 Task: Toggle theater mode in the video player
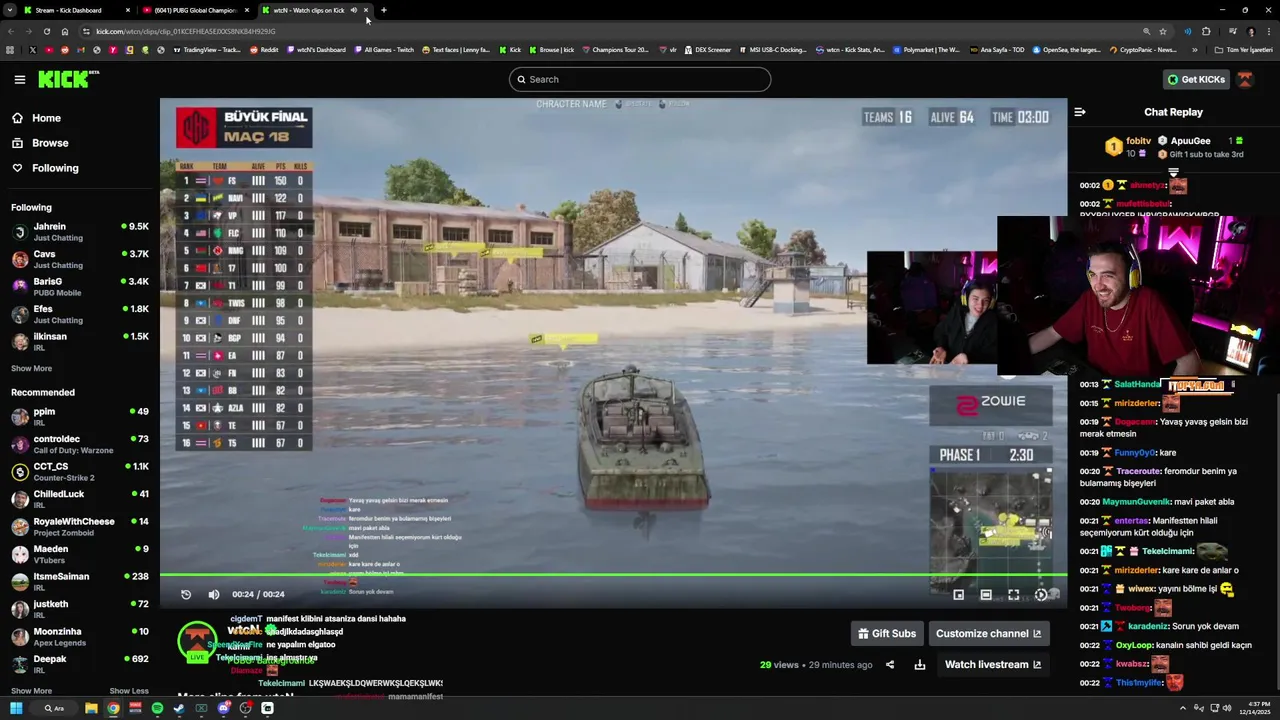click(986, 594)
